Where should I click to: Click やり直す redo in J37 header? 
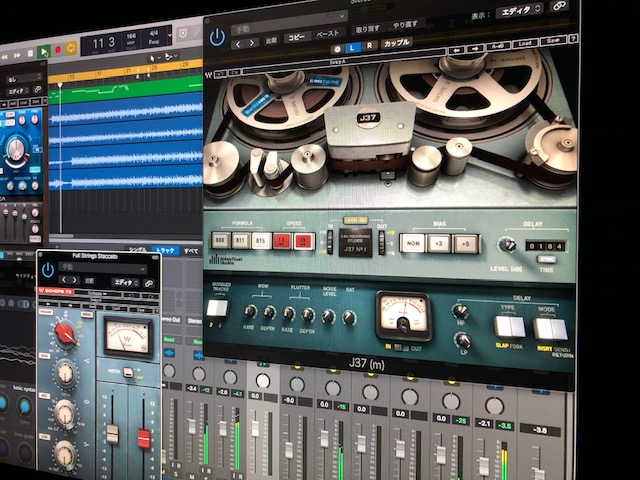click(x=405, y=25)
